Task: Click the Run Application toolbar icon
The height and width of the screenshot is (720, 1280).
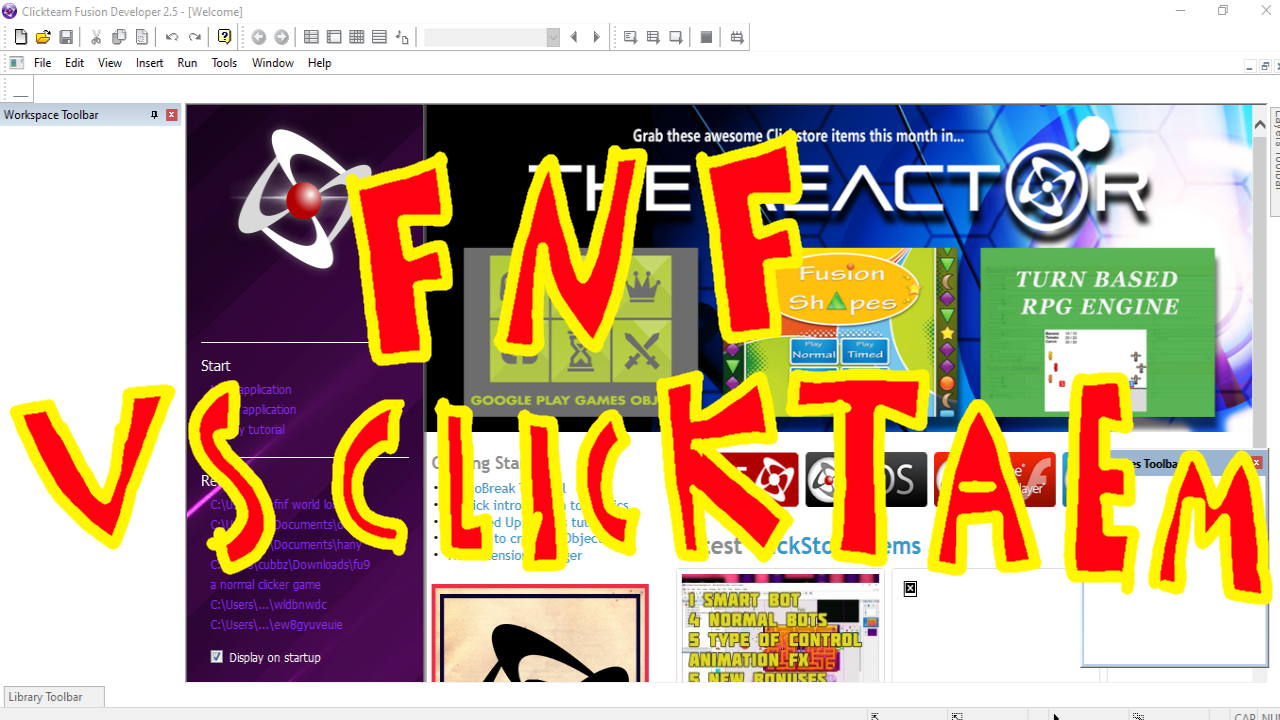Action: coord(653,37)
